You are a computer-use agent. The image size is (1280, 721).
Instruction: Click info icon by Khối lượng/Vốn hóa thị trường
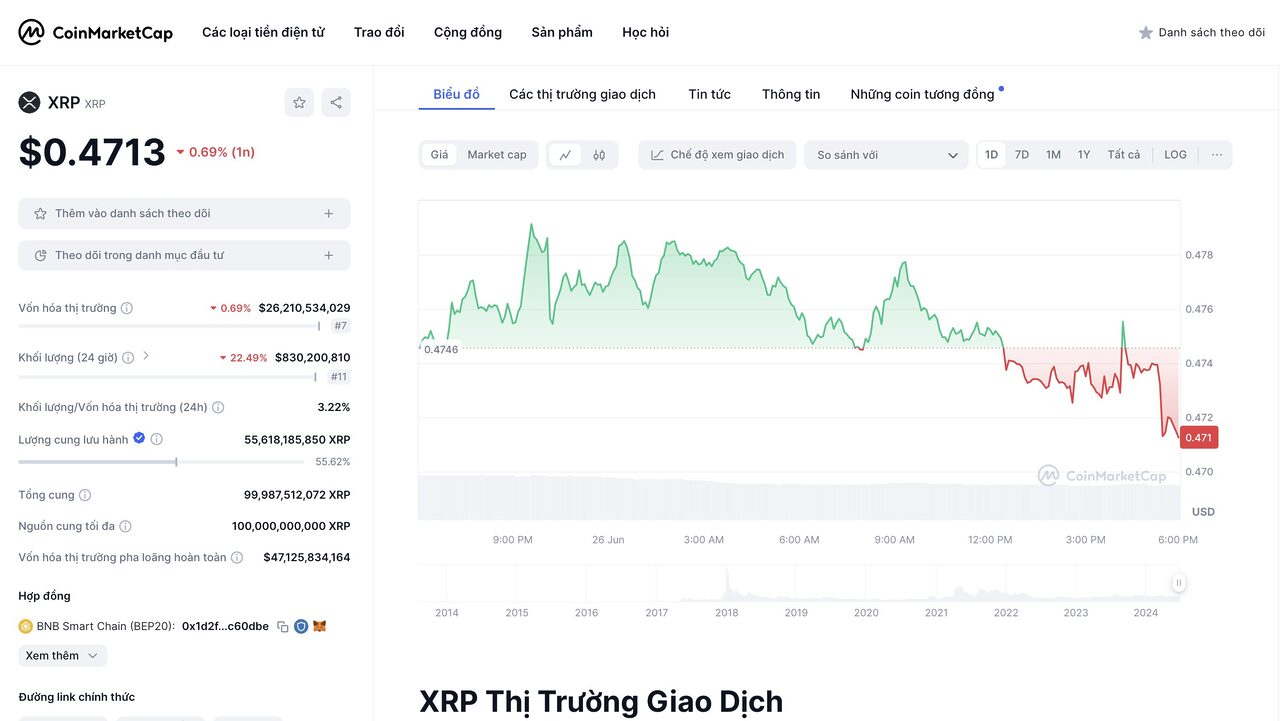[x=218, y=407]
